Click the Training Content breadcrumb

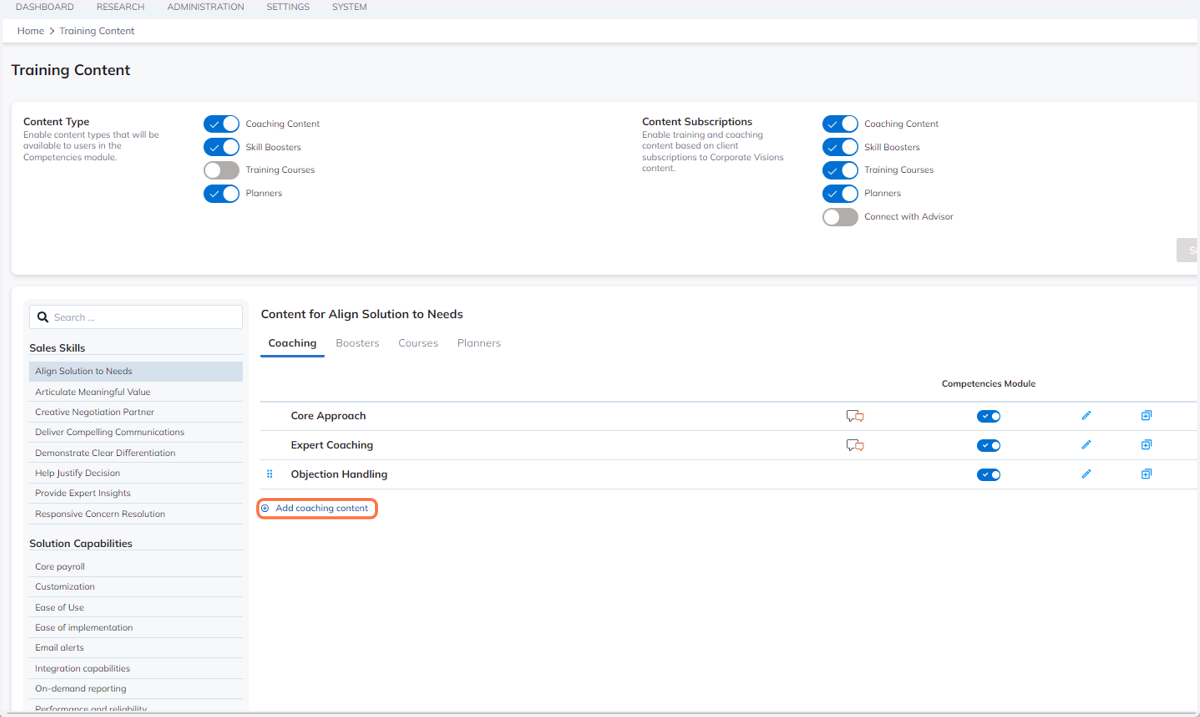[97, 31]
